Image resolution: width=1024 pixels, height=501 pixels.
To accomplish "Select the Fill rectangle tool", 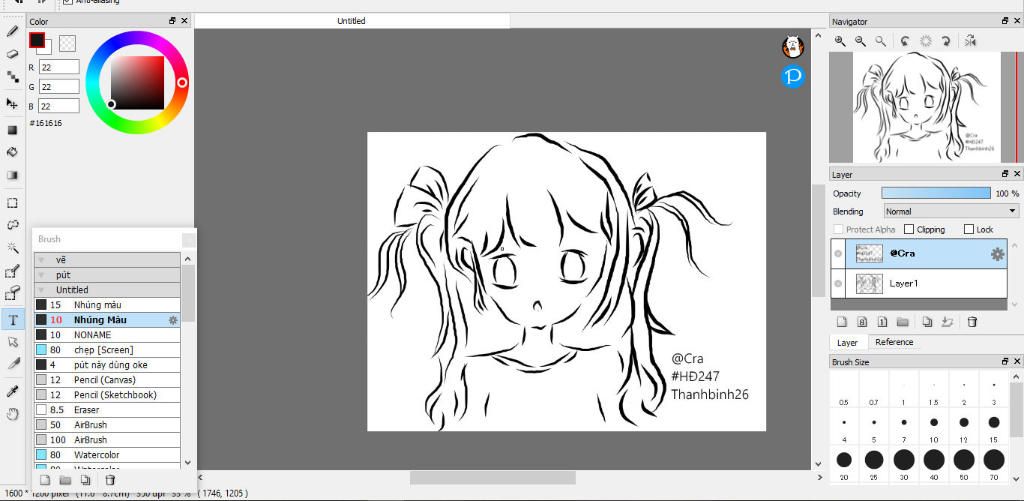I will coord(12,130).
